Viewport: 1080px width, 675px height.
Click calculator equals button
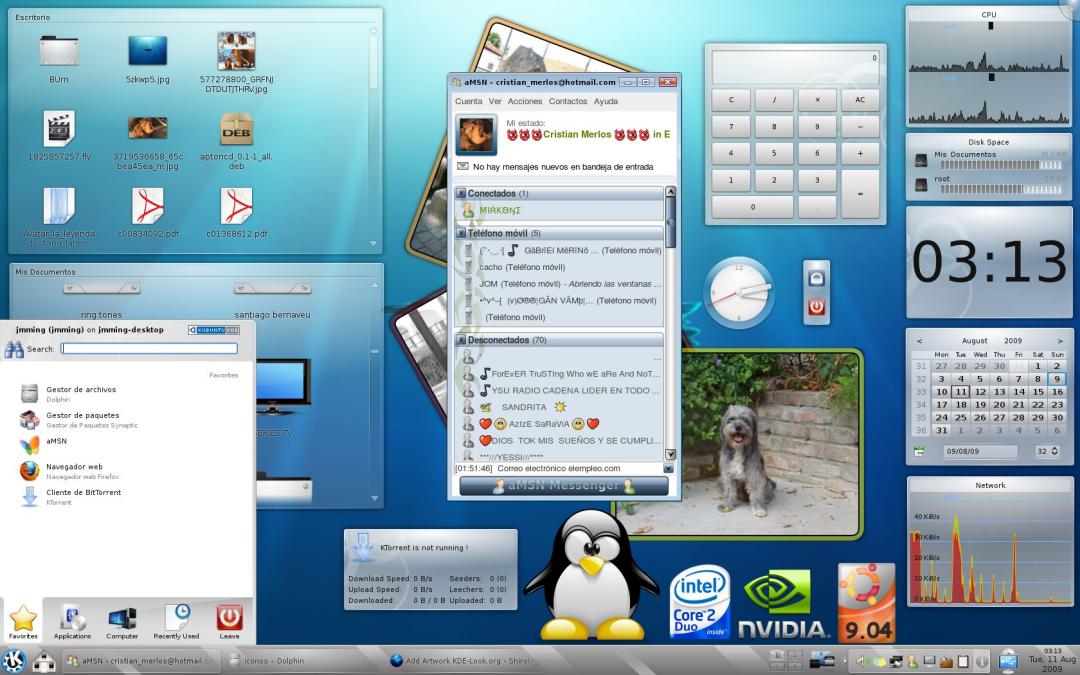(860, 194)
